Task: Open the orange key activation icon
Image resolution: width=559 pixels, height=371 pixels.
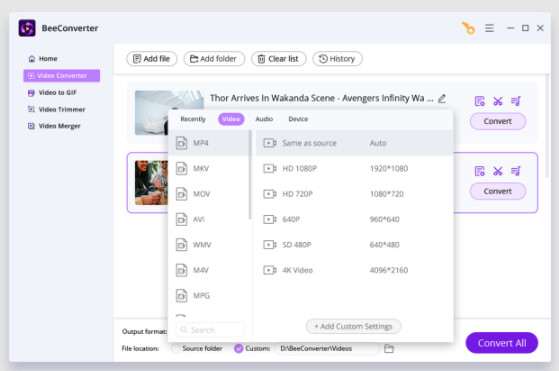Action: coord(468,28)
